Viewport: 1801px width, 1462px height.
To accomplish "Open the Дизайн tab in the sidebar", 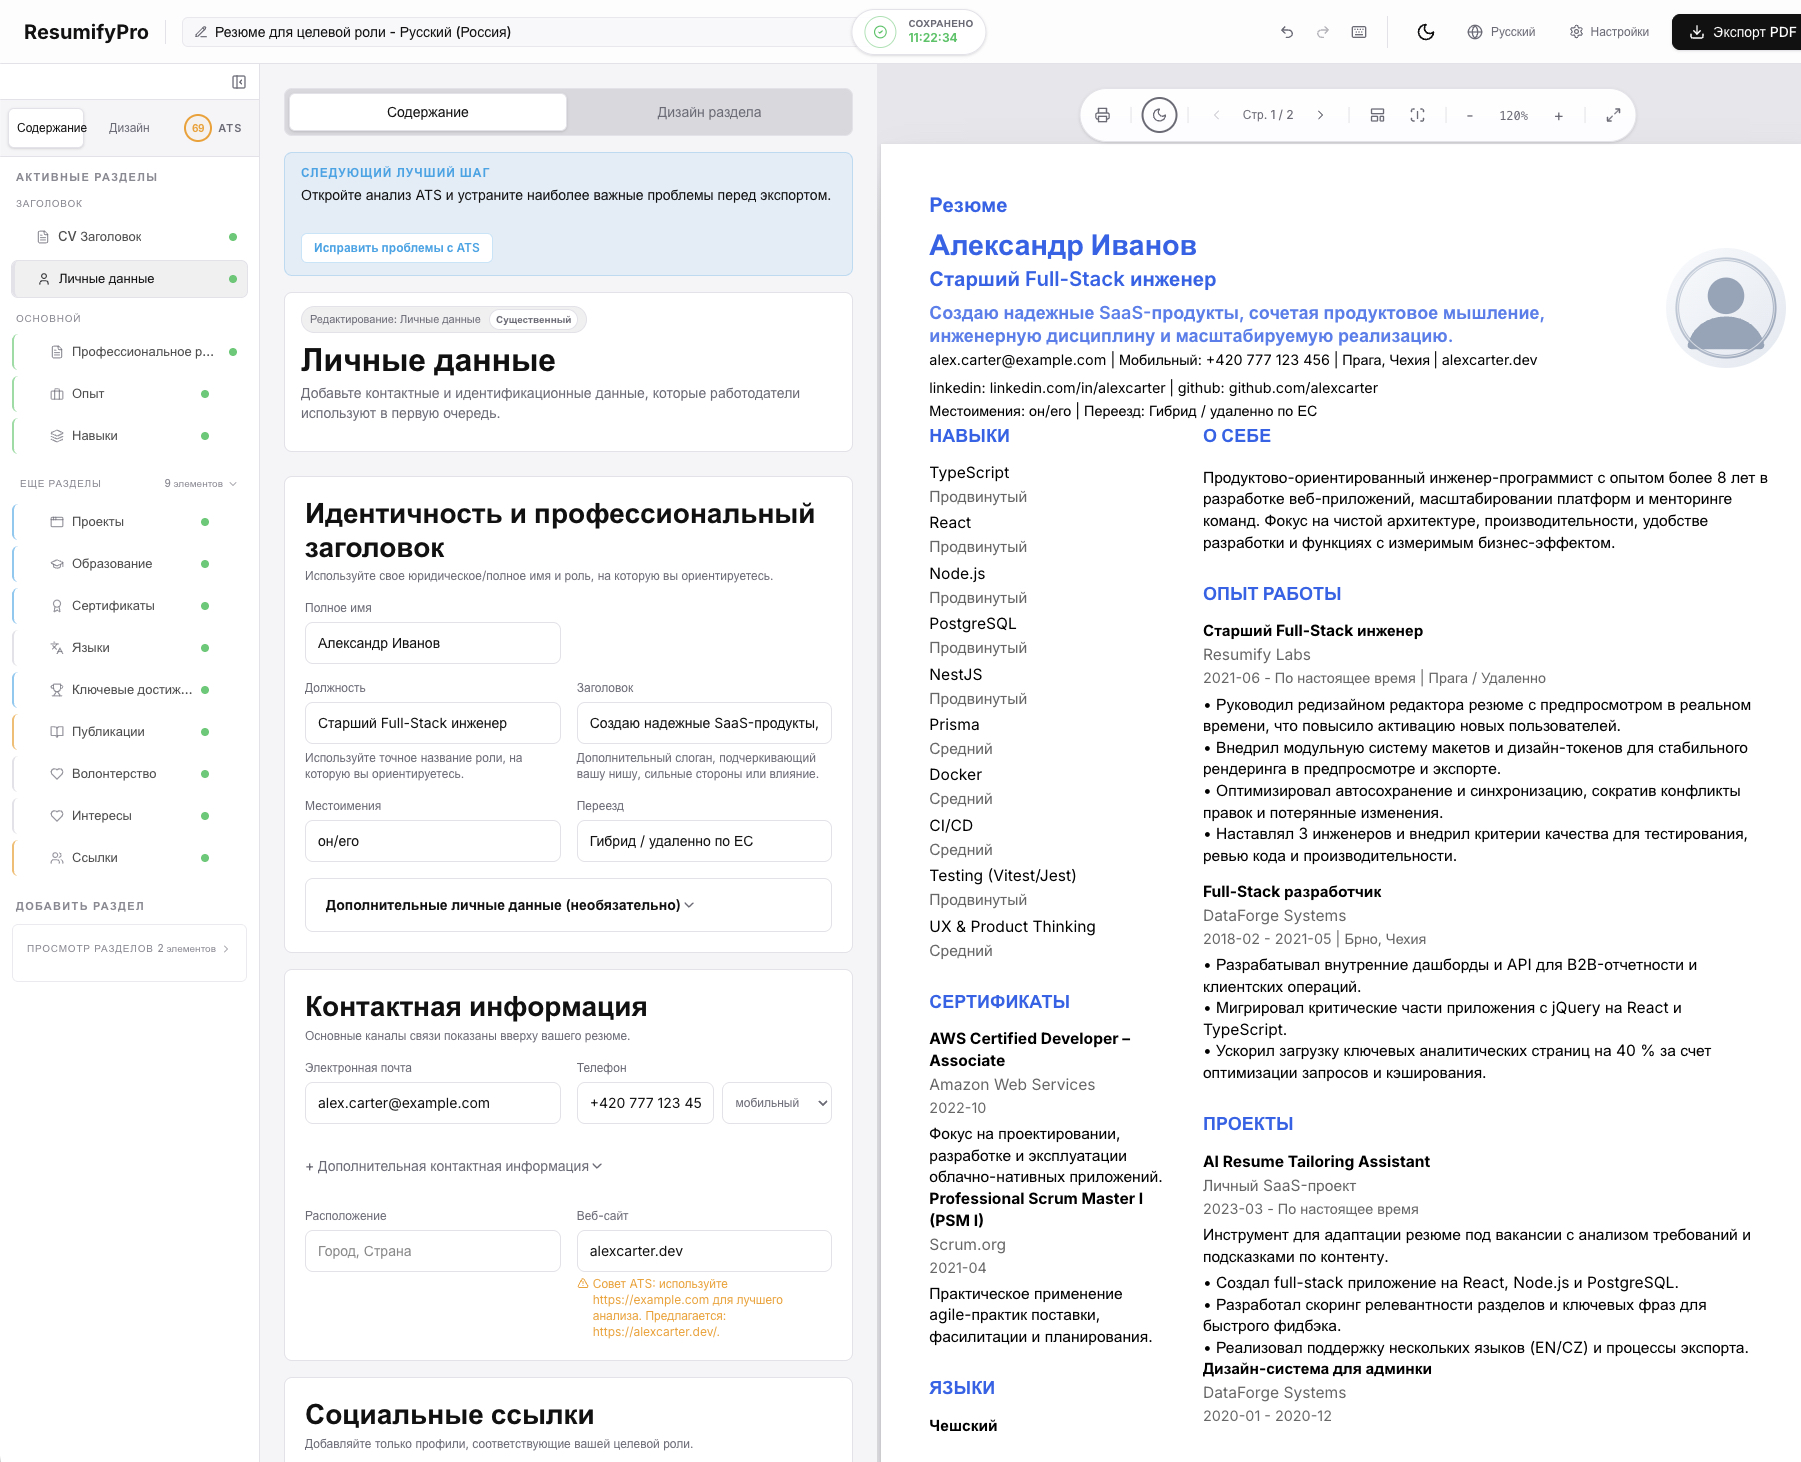I will pyautogui.click(x=131, y=128).
